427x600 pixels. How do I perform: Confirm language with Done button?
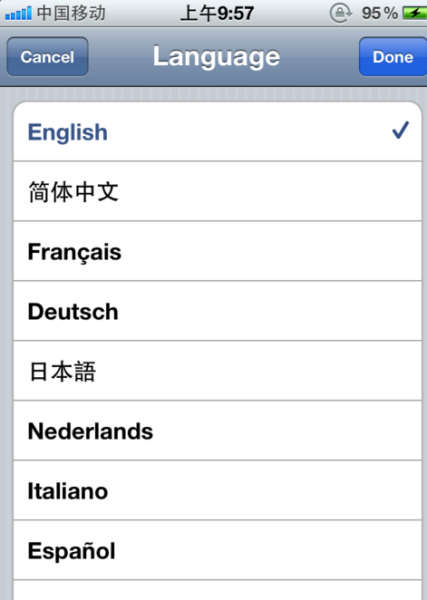coord(393,57)
